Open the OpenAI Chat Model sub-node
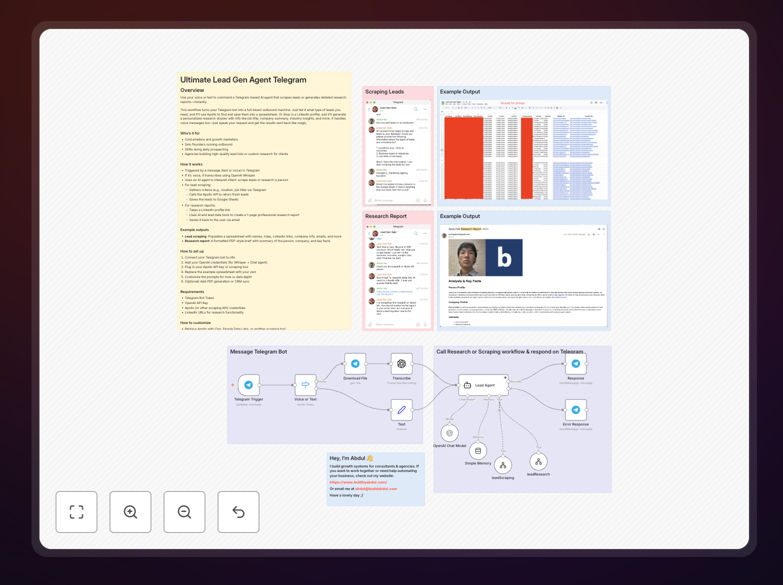The image size is (783, 585). (449, 433)
